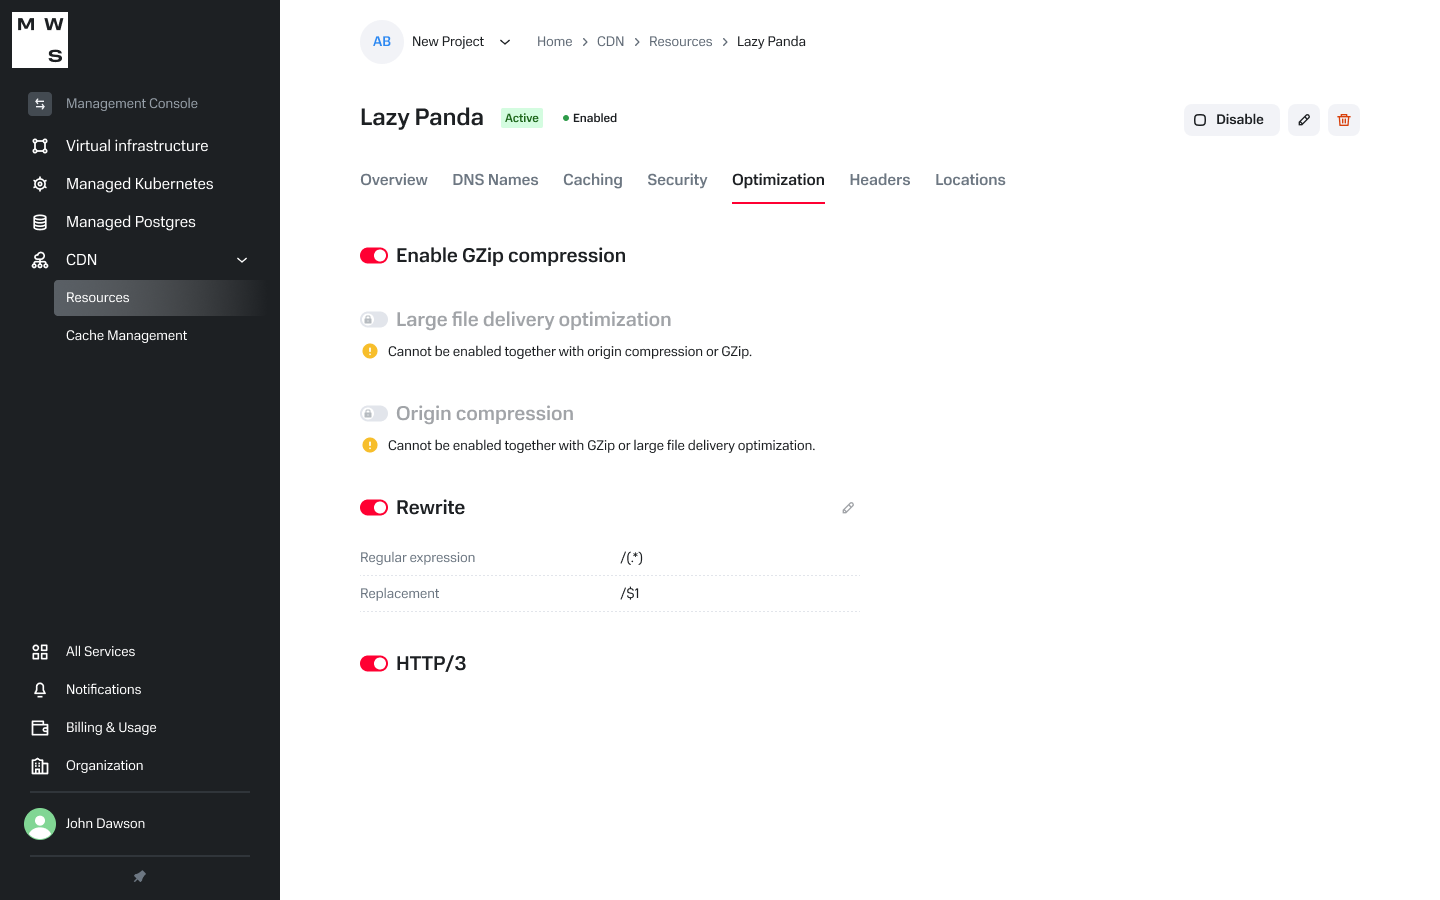Click the AB project avatar

[382, 42]
